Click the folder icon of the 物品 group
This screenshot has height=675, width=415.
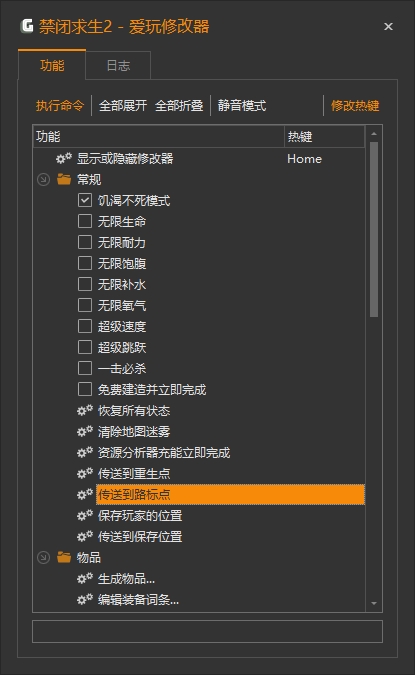pyautogui.click(x=64, y=557)
